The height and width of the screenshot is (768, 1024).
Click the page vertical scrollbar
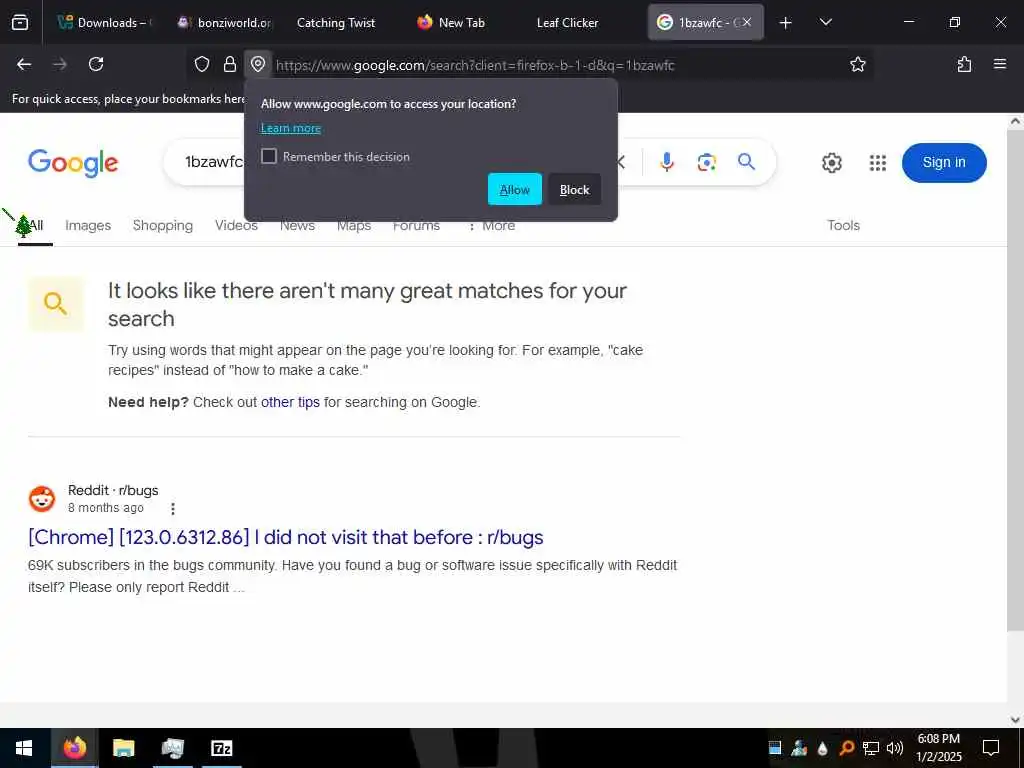[1015, 379]
